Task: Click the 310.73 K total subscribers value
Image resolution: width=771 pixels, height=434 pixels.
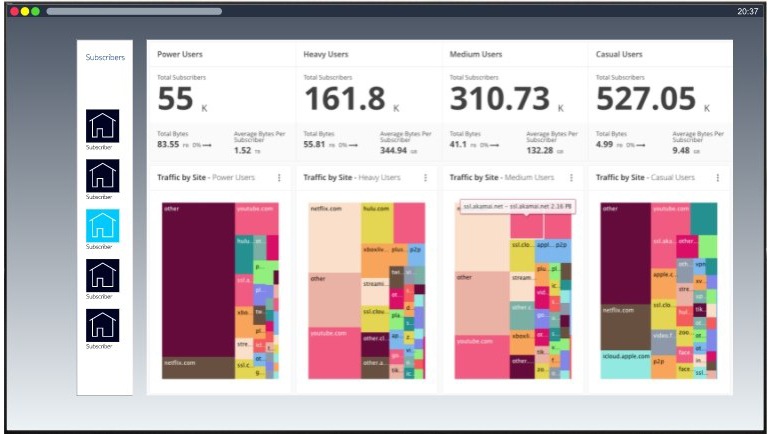Action: [x=506, y=100]
